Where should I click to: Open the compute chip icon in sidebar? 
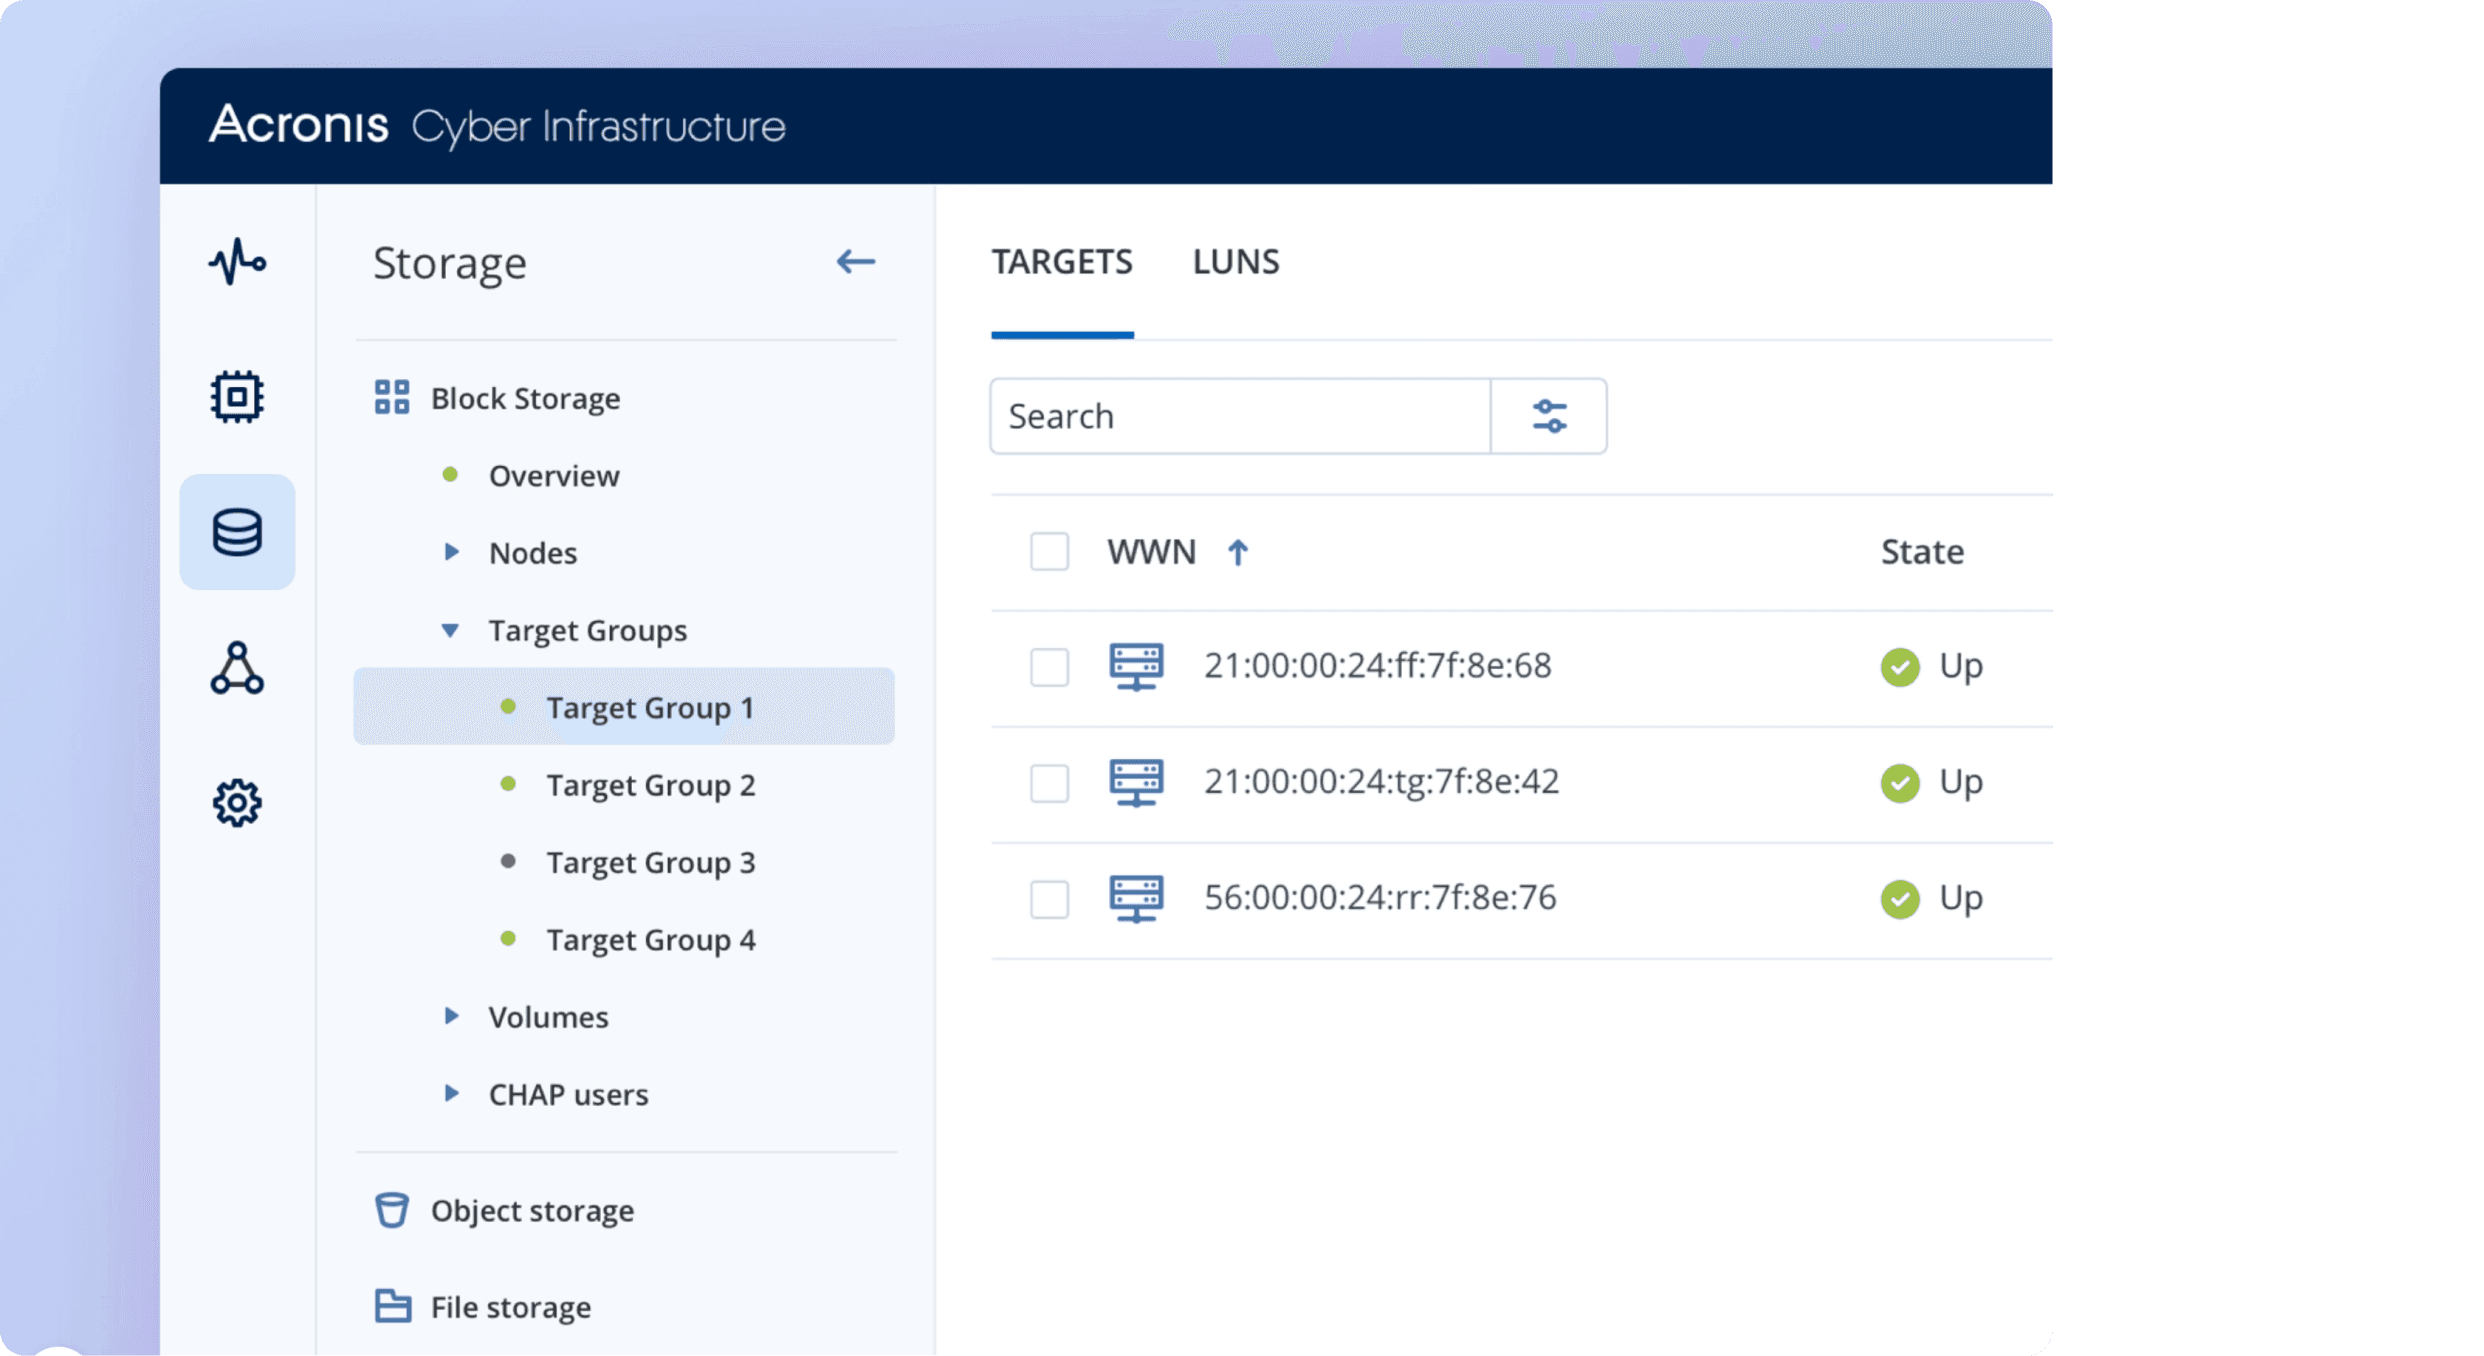coord(237,397)
